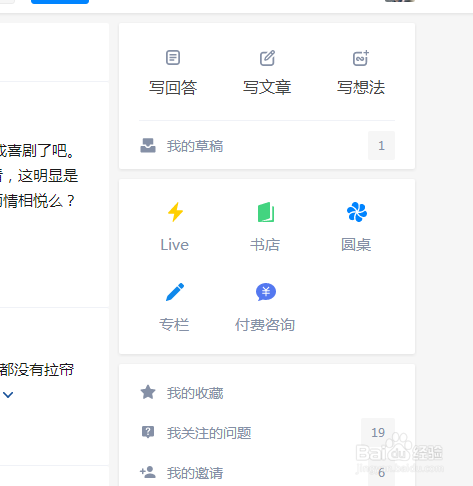Open the 写文章 label
Viewport: 473px width, 486px height.
coord(267,88)
